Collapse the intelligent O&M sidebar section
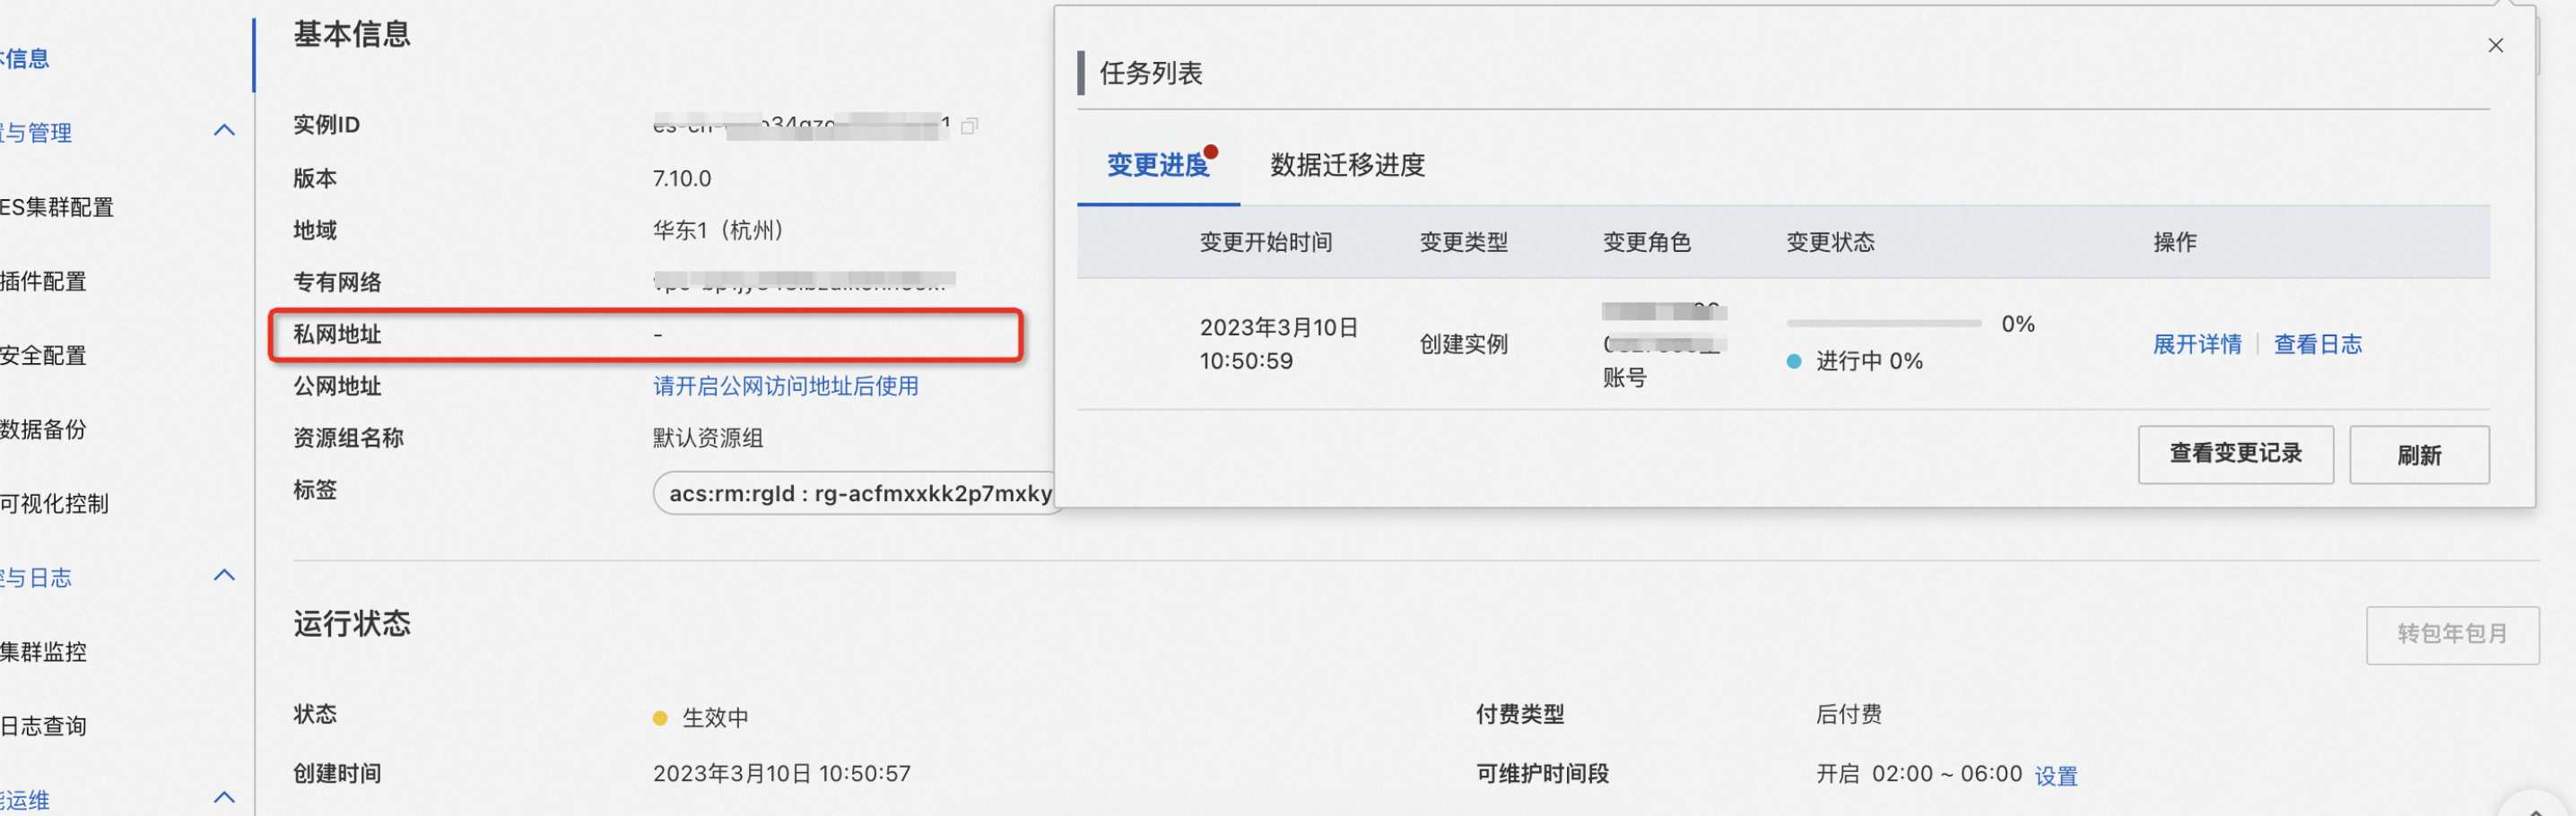This screenshot has width=2576, height=816. (224, 797)
